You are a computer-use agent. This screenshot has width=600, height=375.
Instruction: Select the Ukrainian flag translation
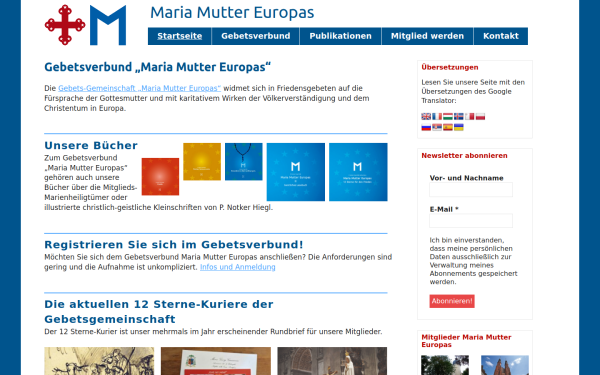458,127
